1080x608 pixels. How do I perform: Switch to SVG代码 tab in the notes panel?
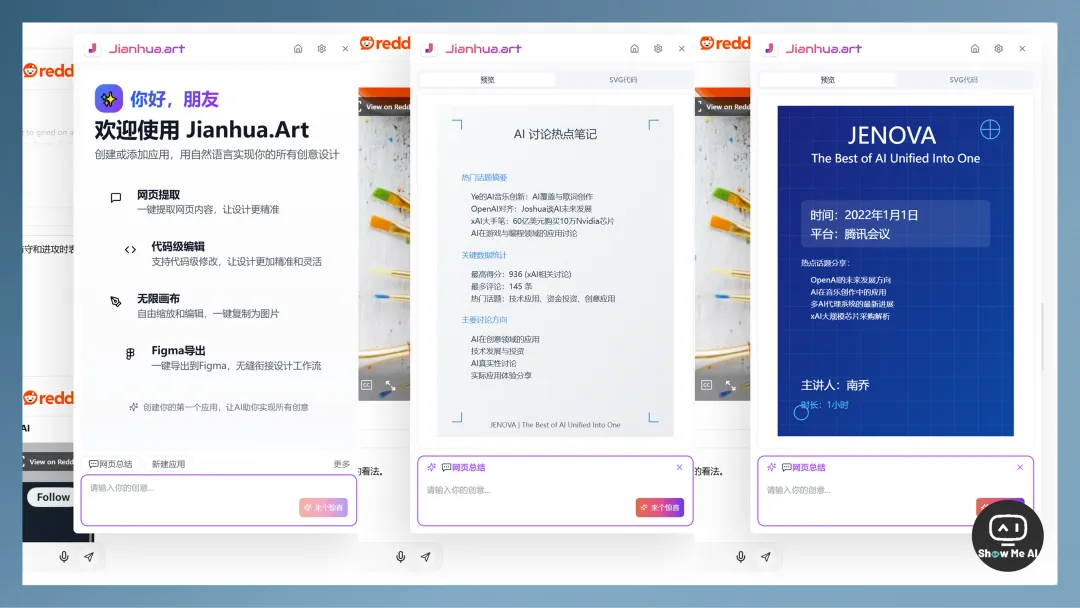(623, 80)
